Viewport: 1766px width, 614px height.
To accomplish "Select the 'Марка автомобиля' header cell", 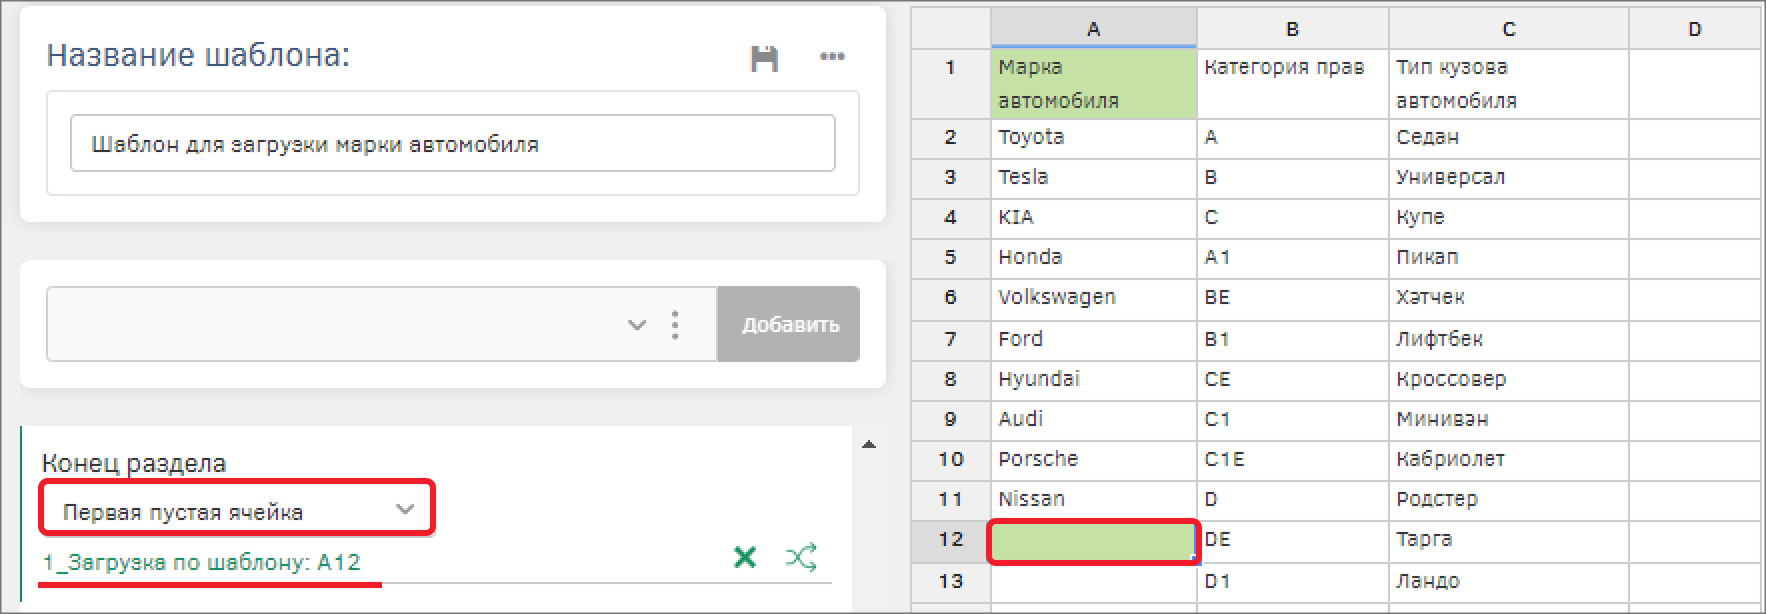I will (1093, 84).
